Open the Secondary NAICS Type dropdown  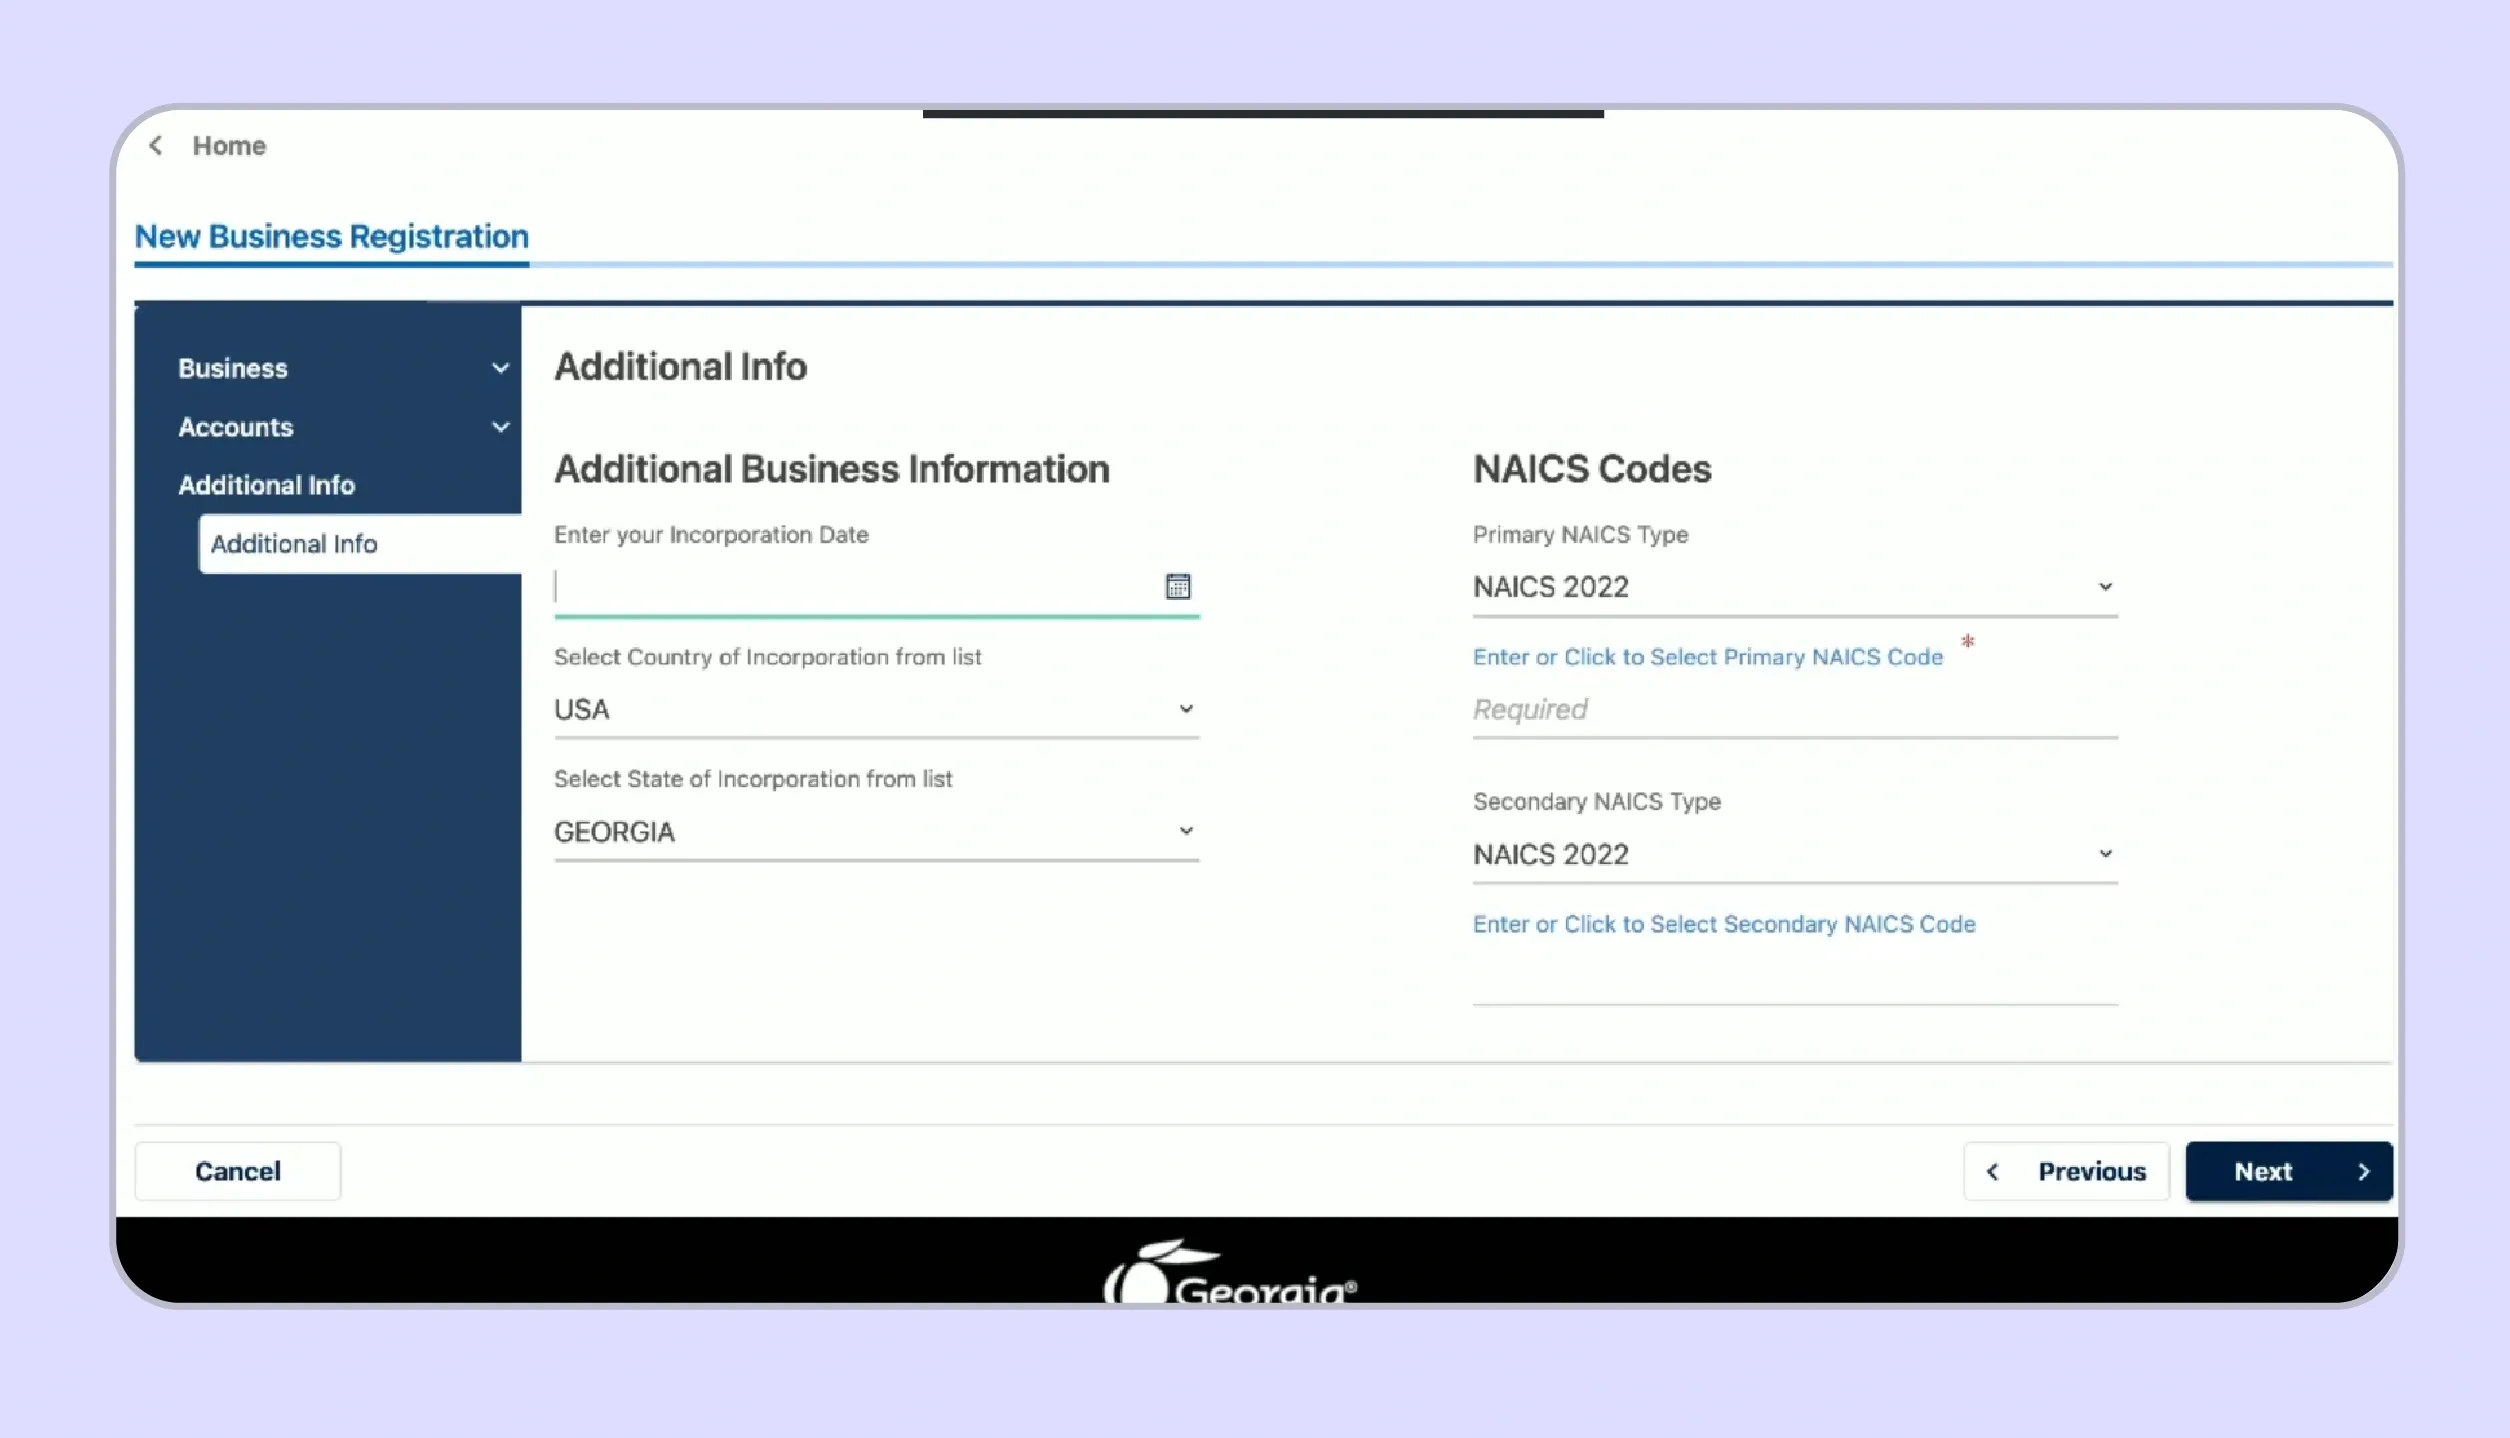point(1795,855)
